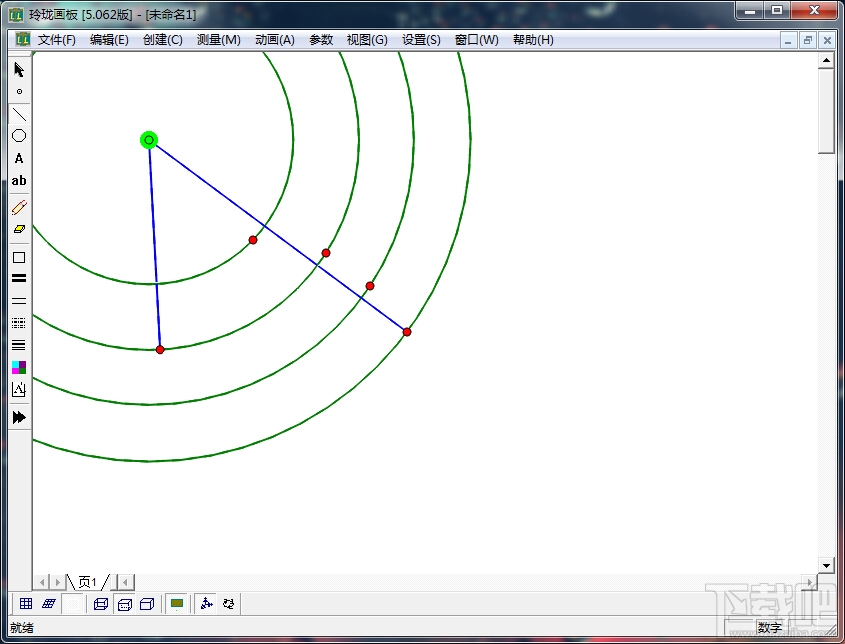Image resolution: width=845 pixels, height=644 pixels.
Task: Open the dotted line style options
Action: 19,323
